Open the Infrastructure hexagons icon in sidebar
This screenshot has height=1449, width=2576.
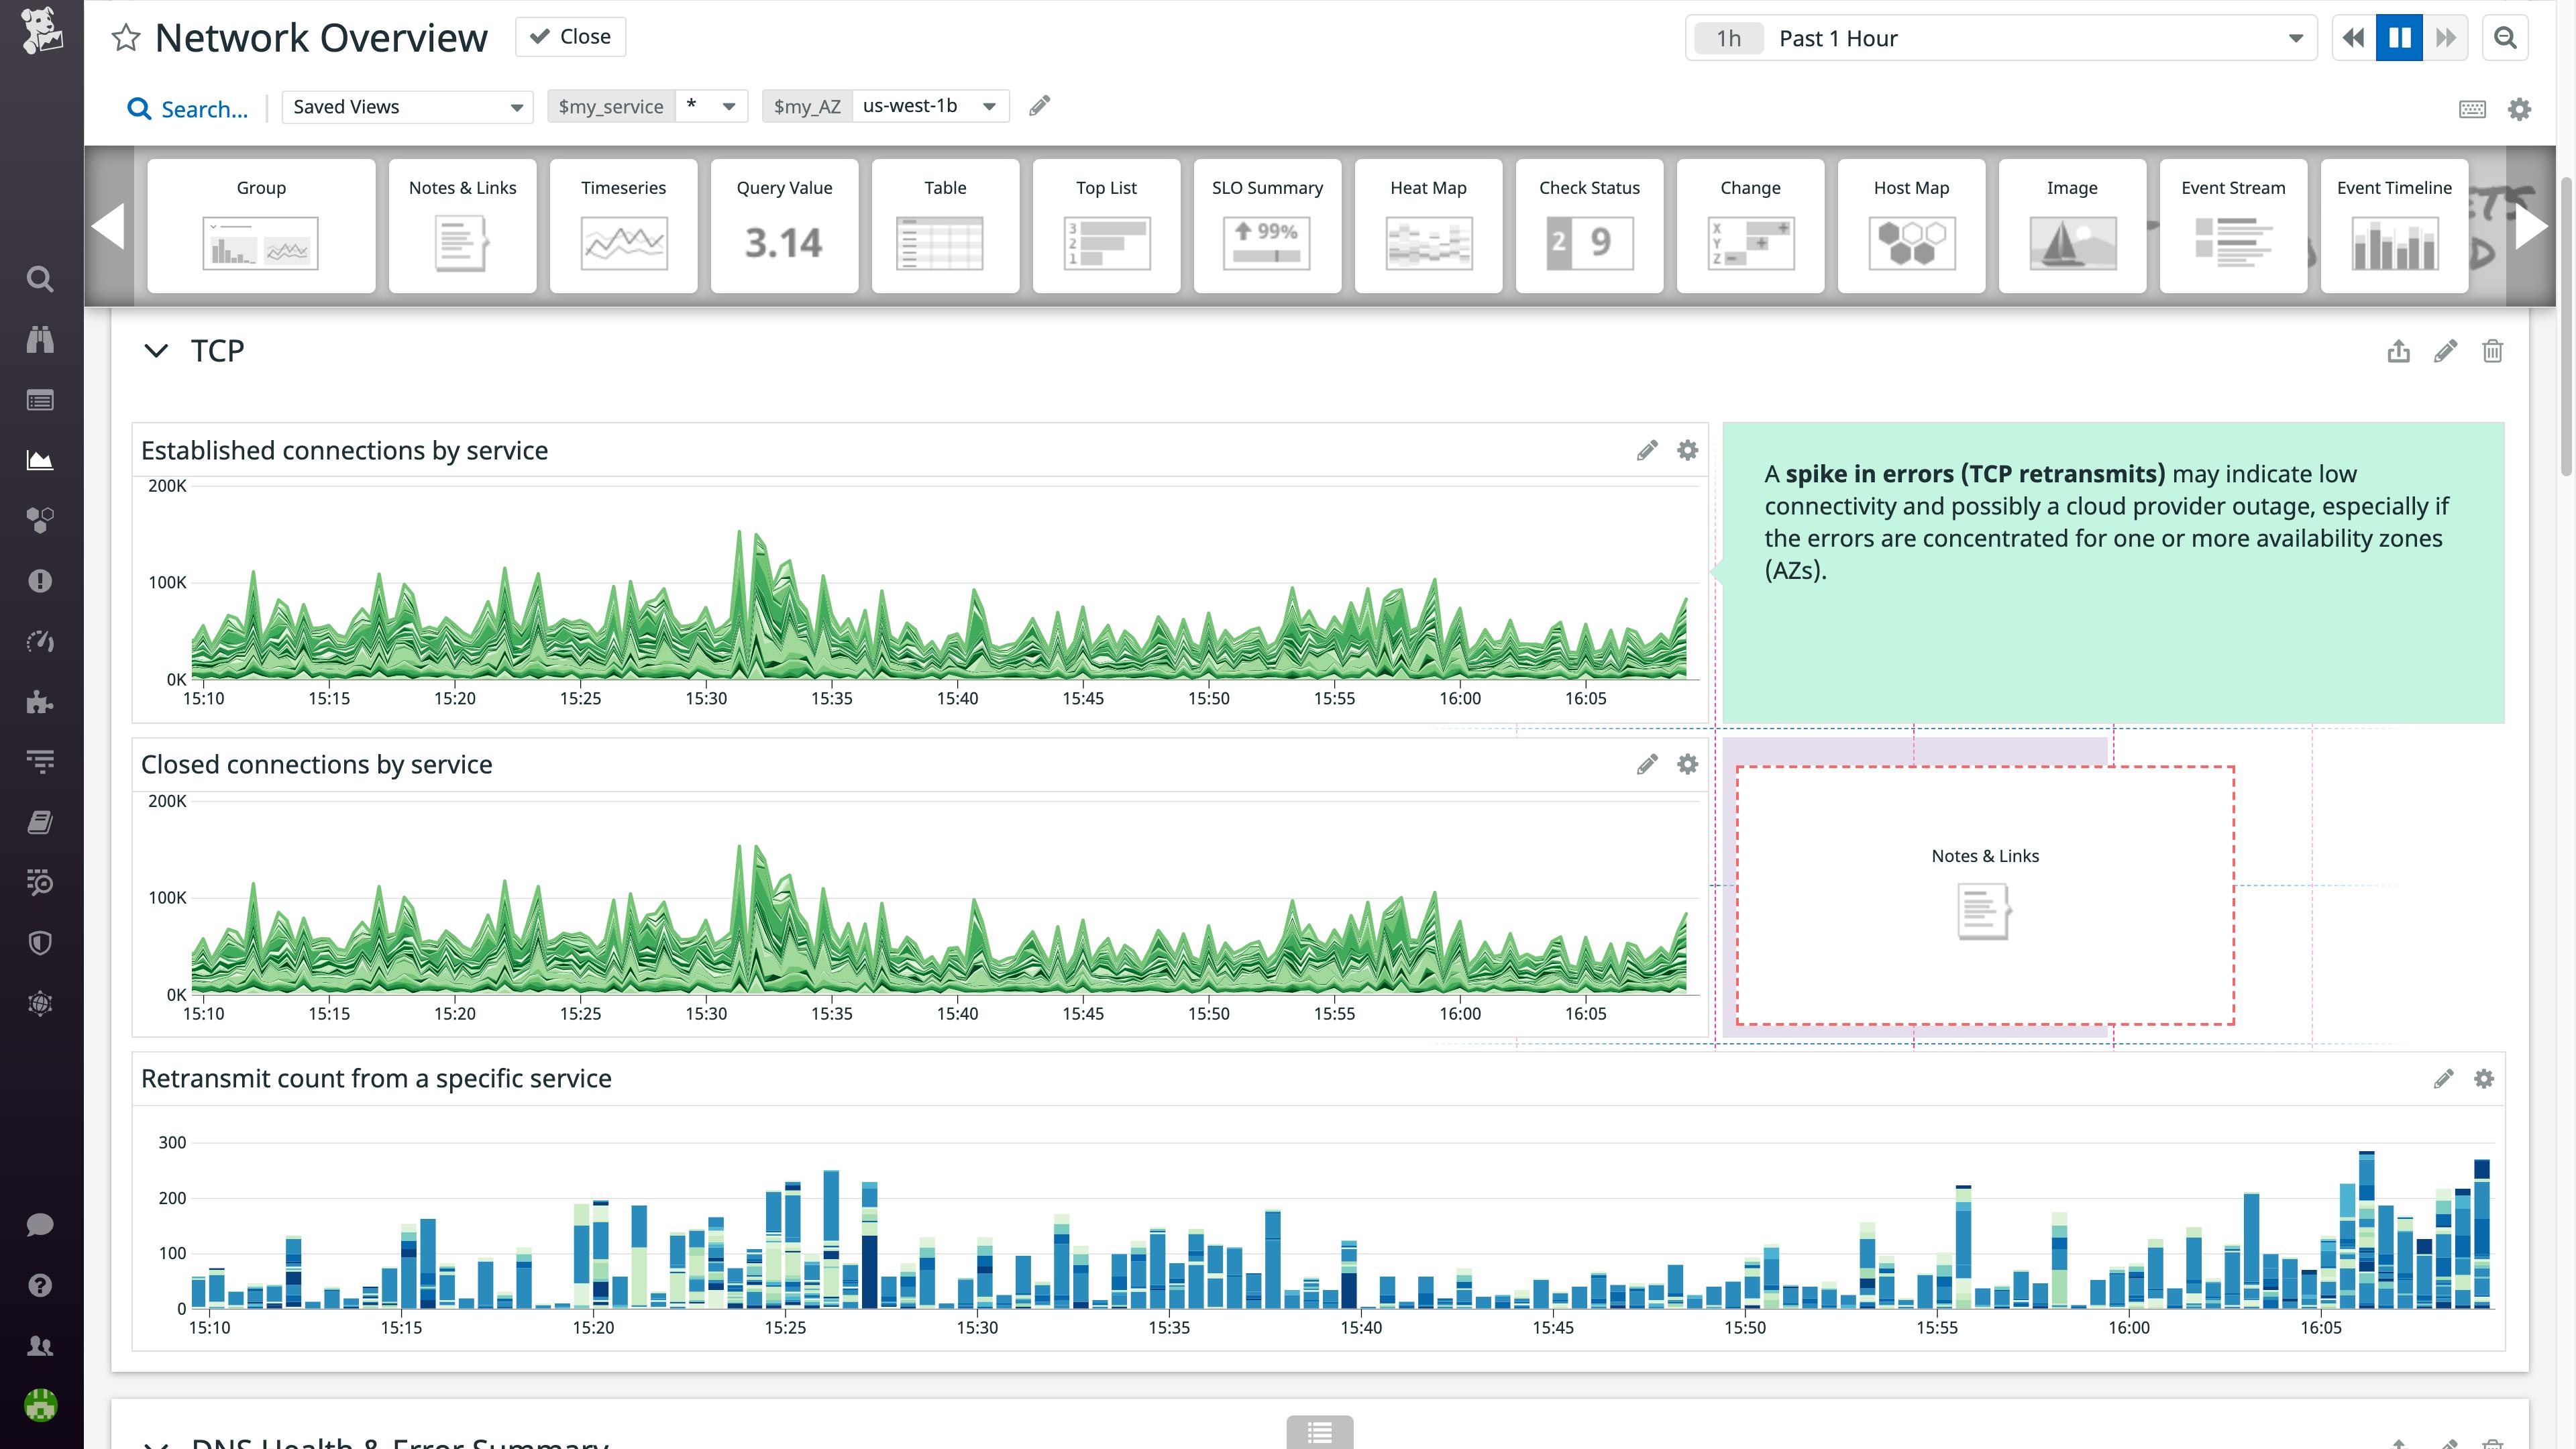tap(40, 519)
